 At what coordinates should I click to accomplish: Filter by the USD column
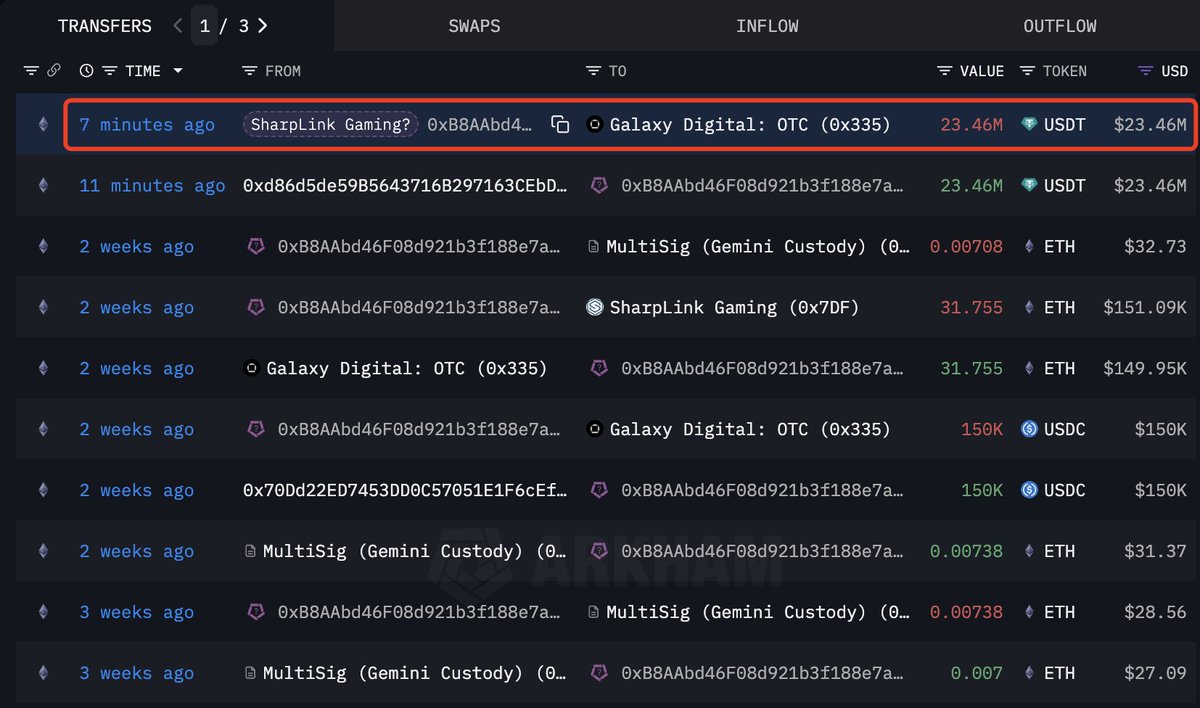coord(1147,71)
